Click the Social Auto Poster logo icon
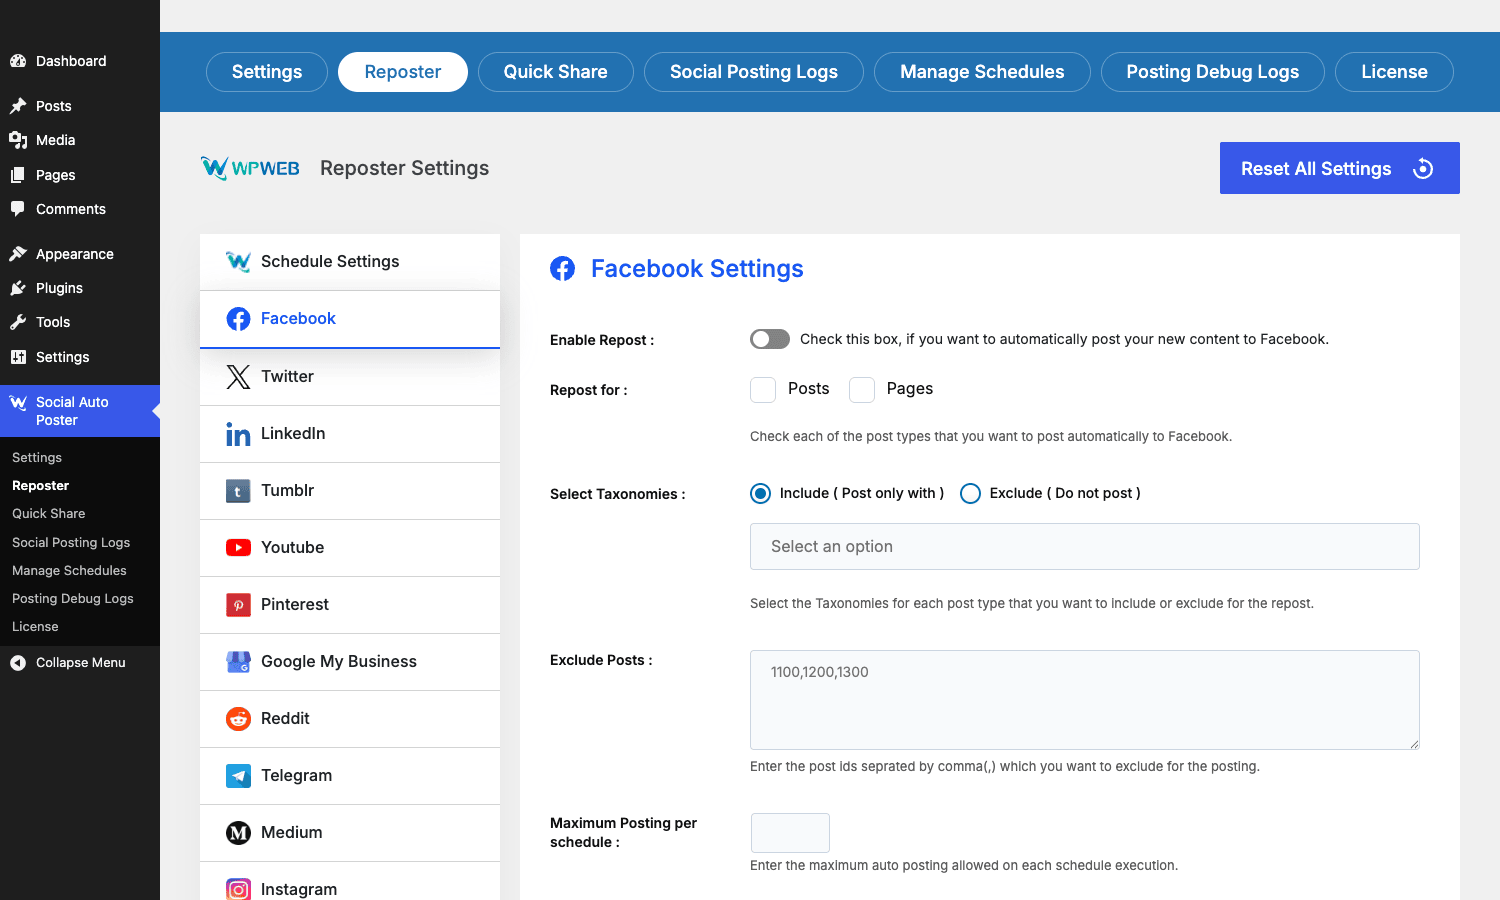The width and height of the screenshot is (1500, 900). coord(18,402)
